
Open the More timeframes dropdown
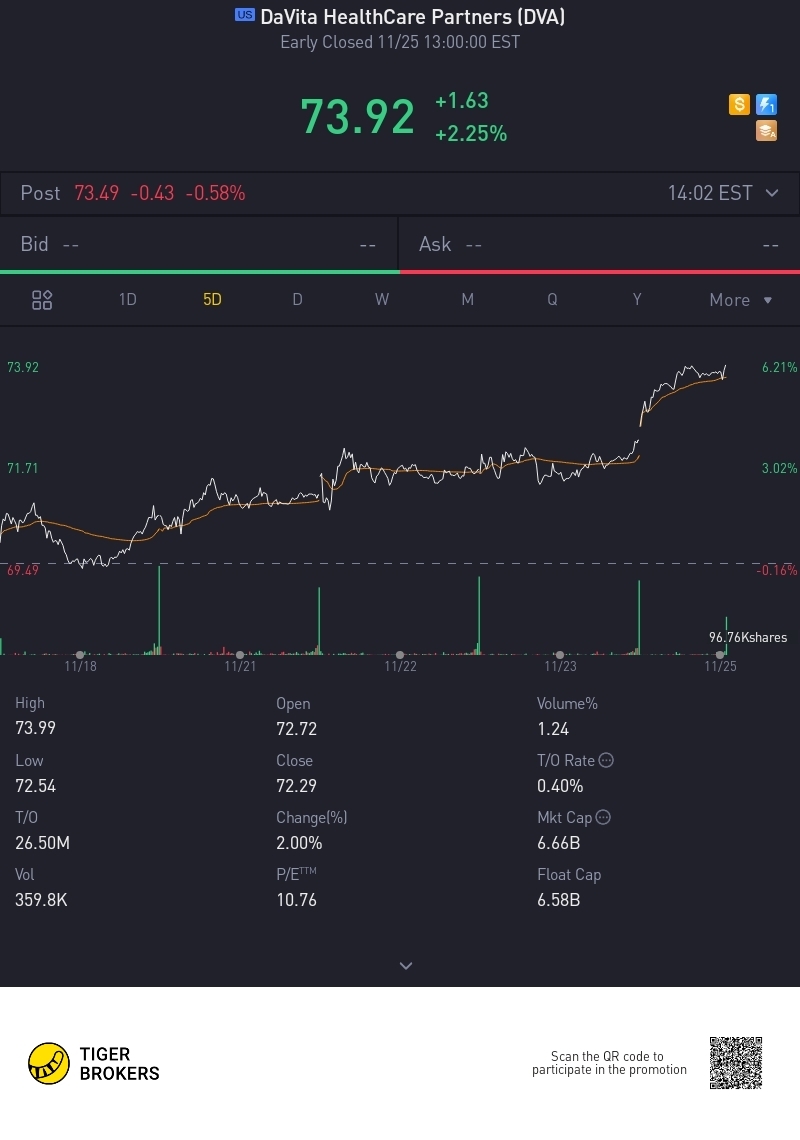741,300
